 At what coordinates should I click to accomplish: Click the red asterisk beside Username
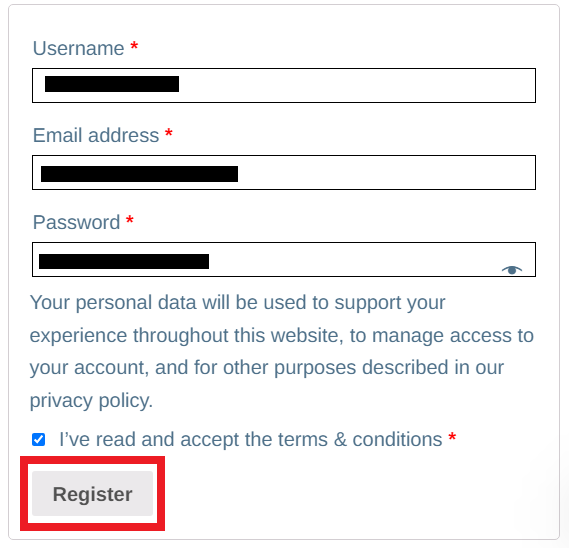(134, 46)
